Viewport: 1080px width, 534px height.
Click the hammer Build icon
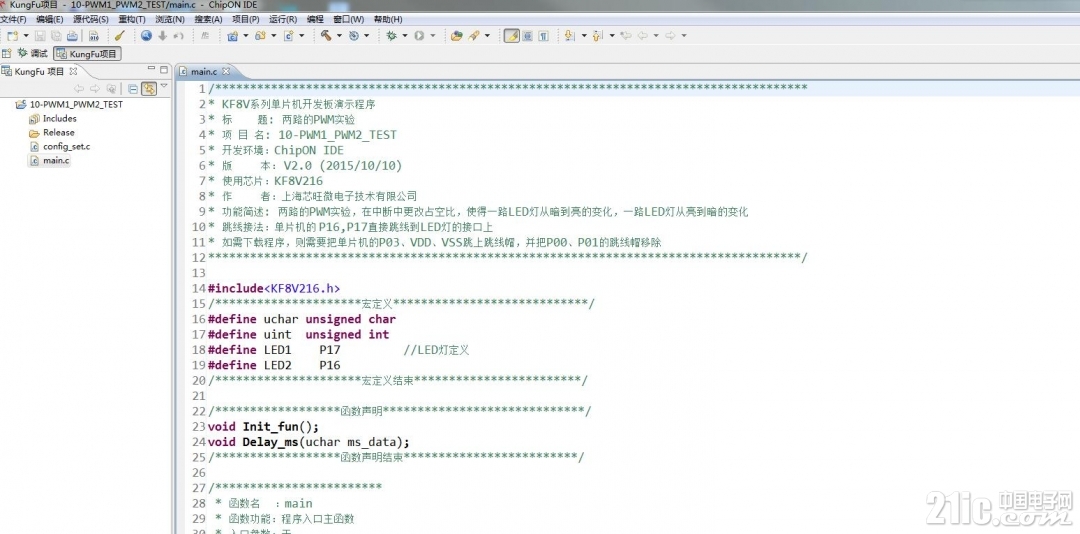pyautogui.click(x=326, y=36)
